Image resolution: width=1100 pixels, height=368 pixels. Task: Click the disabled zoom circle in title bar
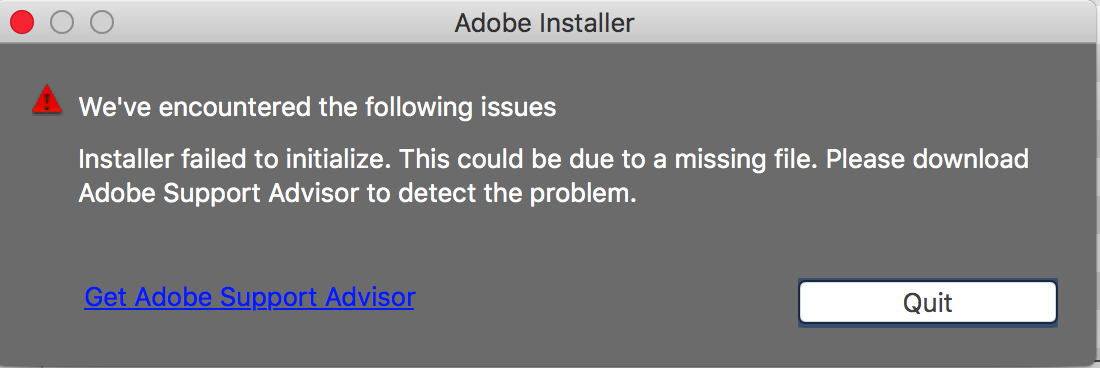(102, 22)
